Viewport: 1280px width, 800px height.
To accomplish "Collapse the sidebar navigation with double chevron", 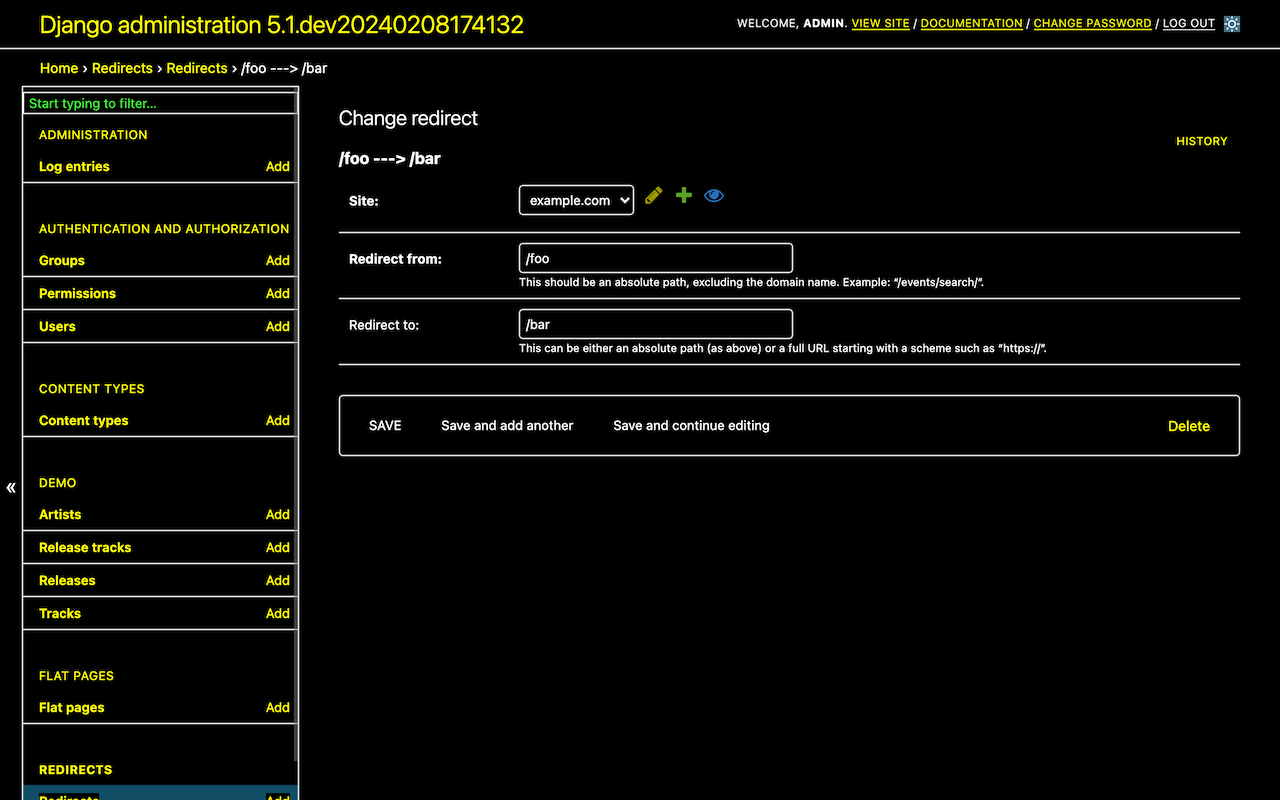I will (11, 488).
